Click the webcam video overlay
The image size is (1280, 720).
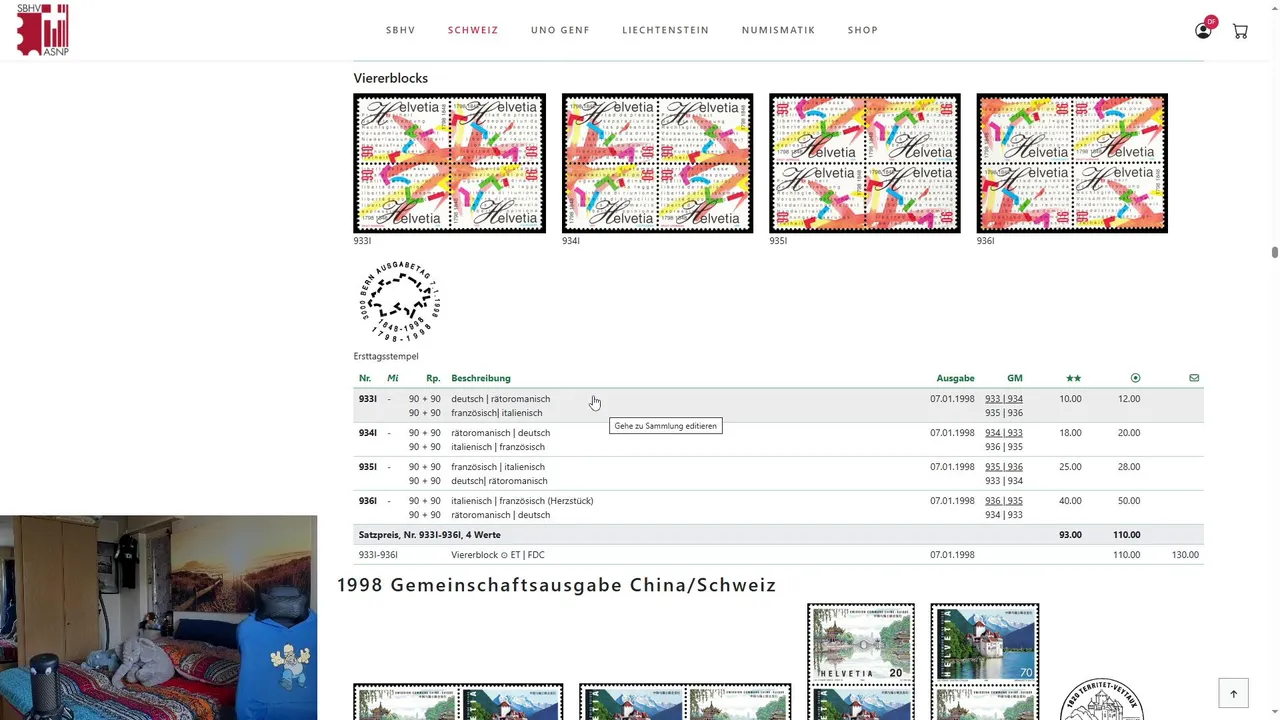click(158, 617)
